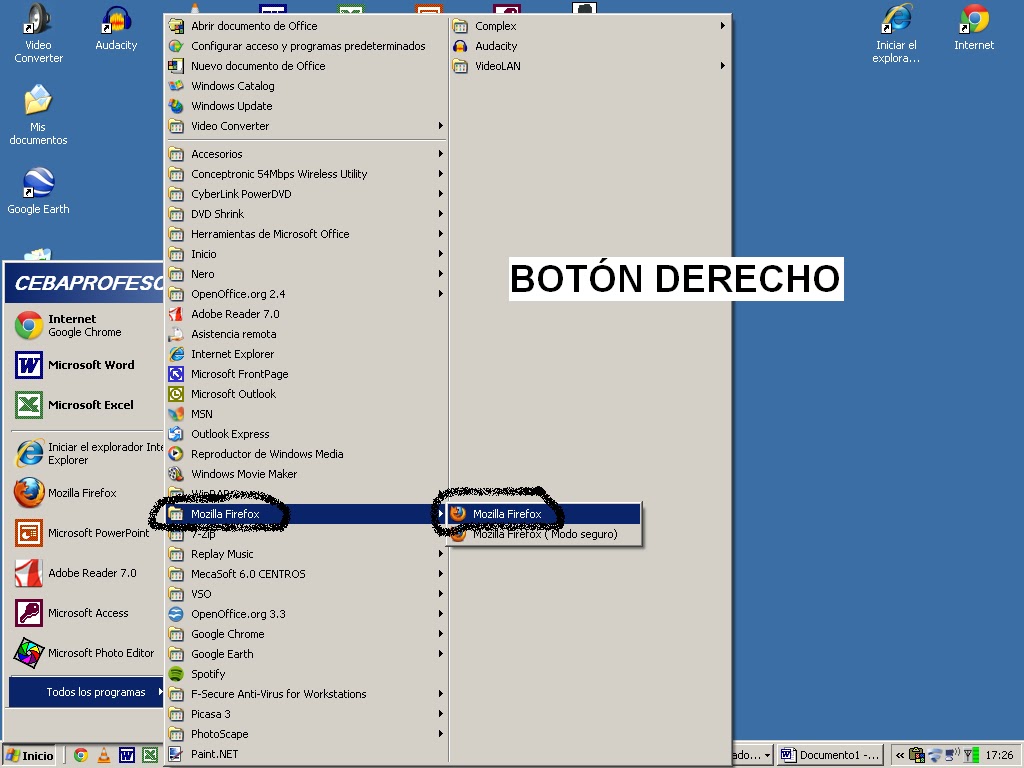Launch Microsoft Excel from the Start menu

click(85, 405)
